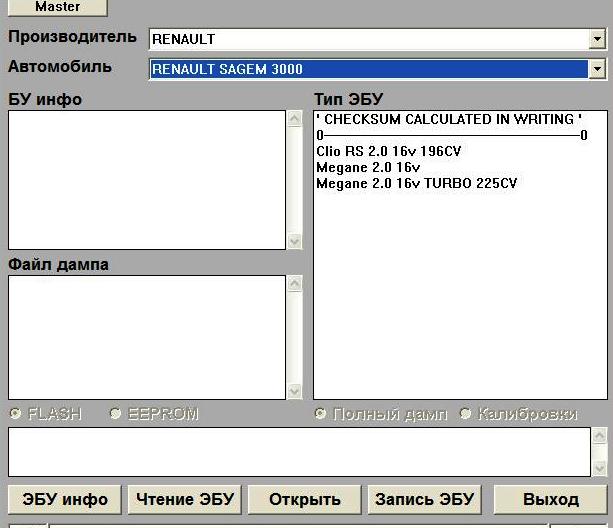This screenshot has width=613, height=528.
Task: Click the Запись ЭБУ button
Action: pos(425,499)
